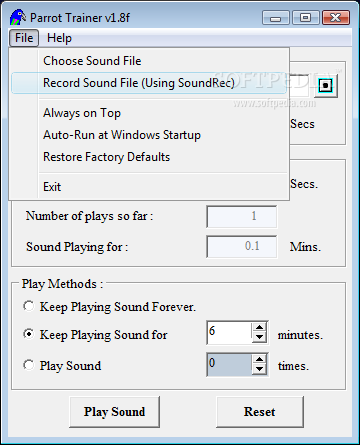Click the 'minutes.' label after the spinner

pyautogui.click(x=300, y=335)
